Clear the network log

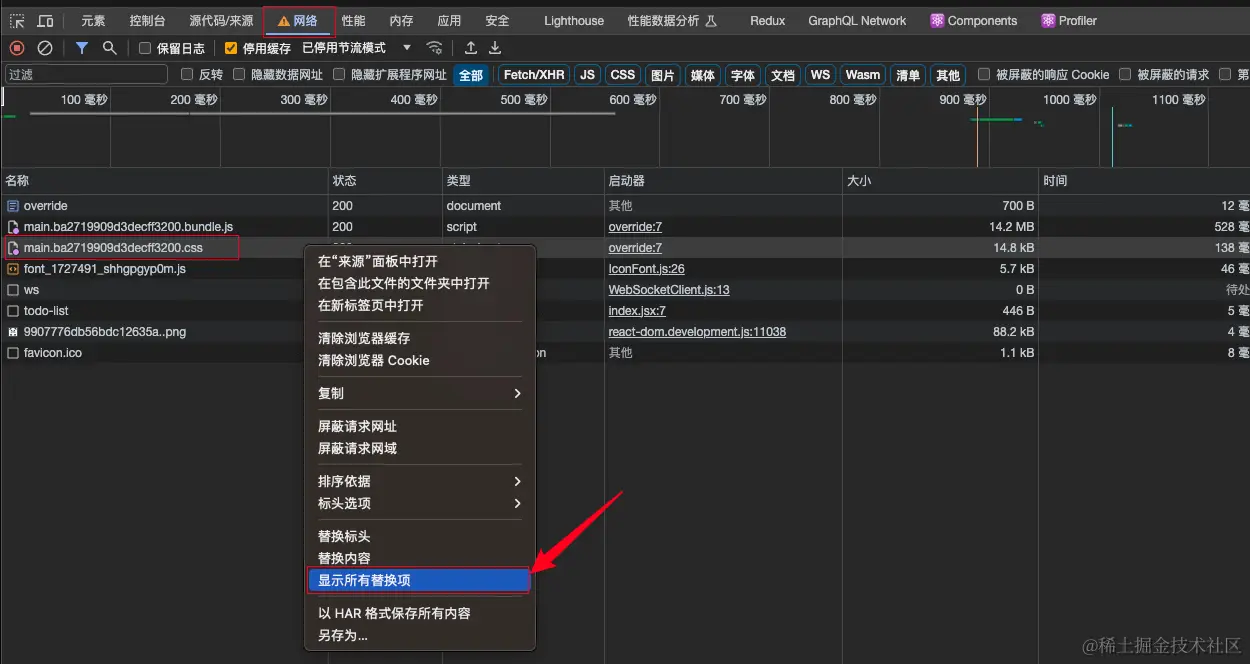[45, 48]
